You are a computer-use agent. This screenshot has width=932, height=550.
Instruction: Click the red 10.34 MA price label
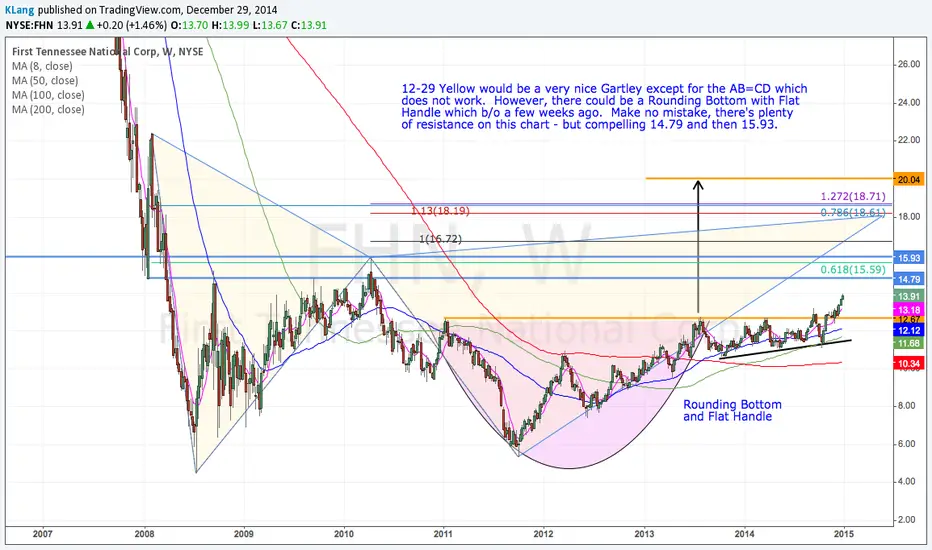(x=909, y=363)
